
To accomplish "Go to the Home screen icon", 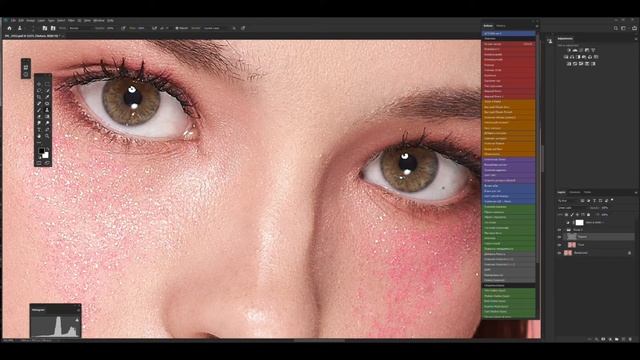I will [x=9, y=28].
